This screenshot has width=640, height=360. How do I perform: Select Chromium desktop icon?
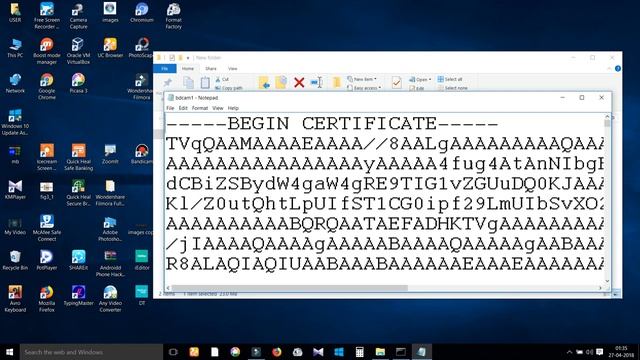click(142, 12)
